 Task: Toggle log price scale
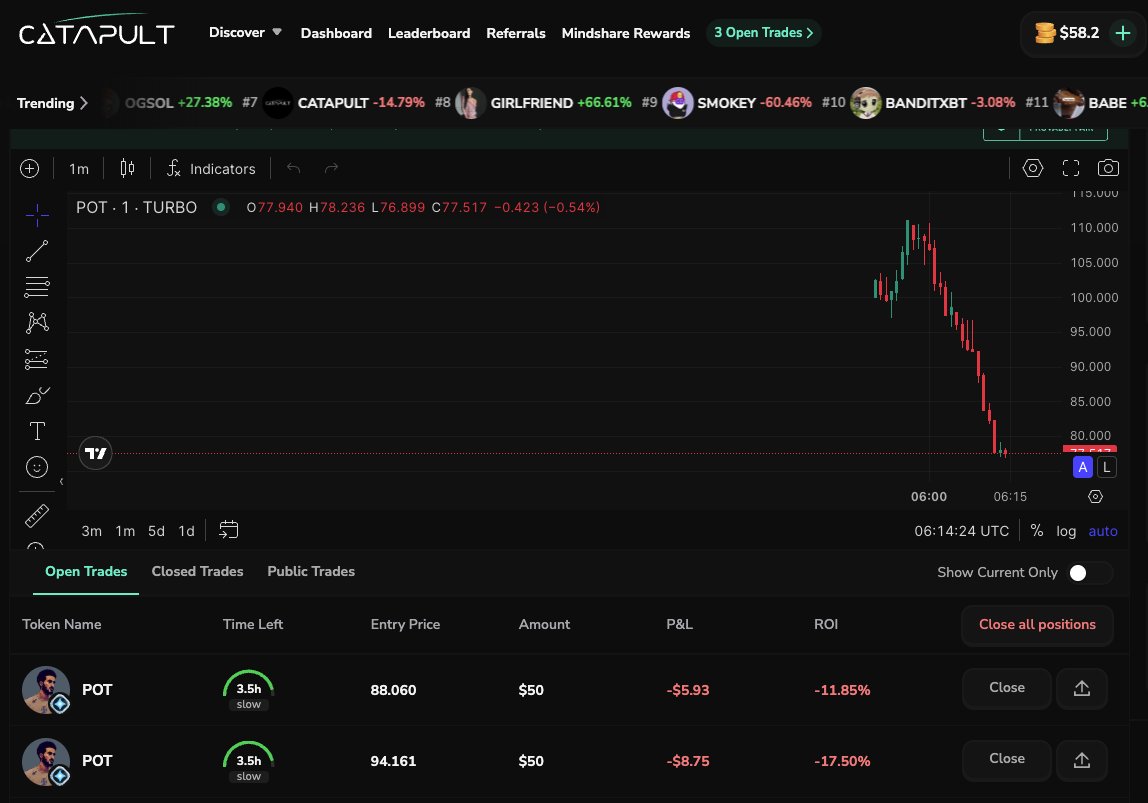point(1066,531)
